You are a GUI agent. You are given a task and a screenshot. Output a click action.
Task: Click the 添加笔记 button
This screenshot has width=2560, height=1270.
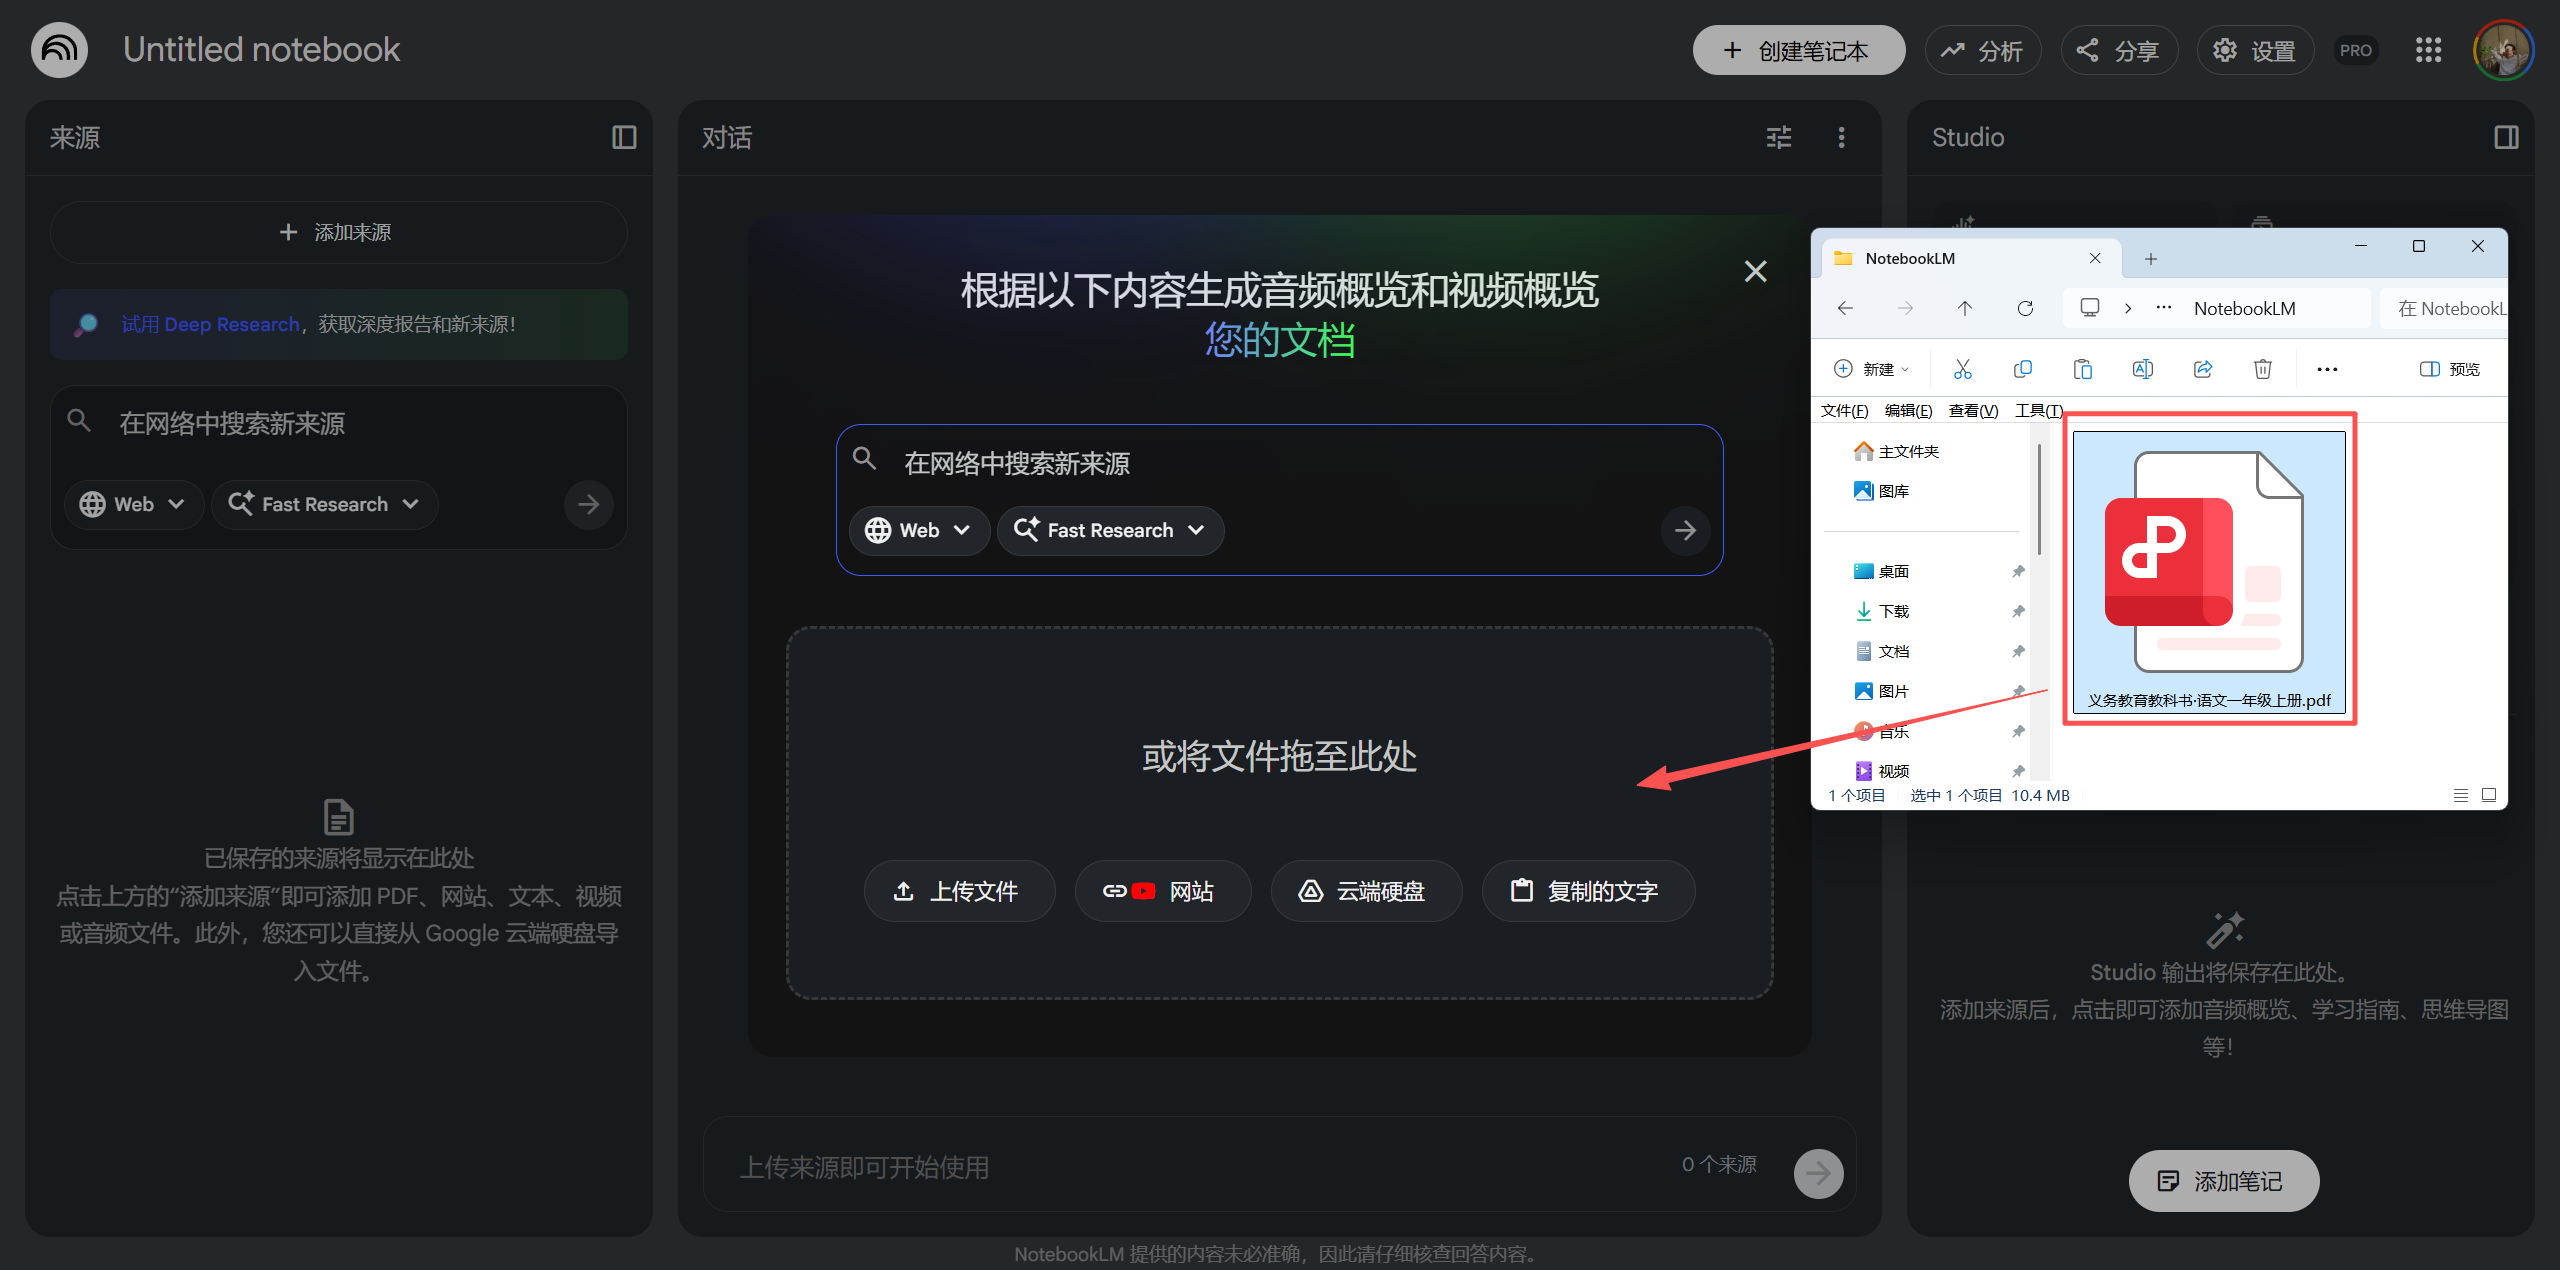(x=2222, y=1181)
